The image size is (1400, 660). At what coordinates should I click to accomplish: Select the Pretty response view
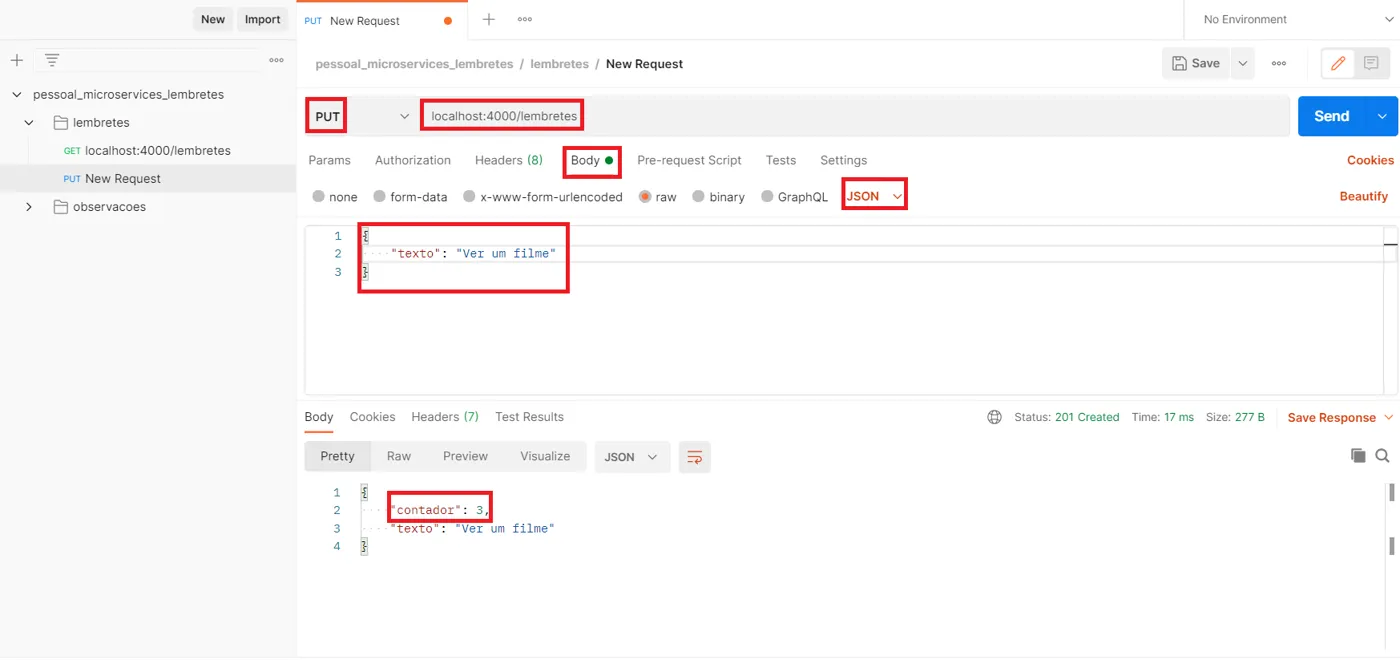[x=338, y=456]
